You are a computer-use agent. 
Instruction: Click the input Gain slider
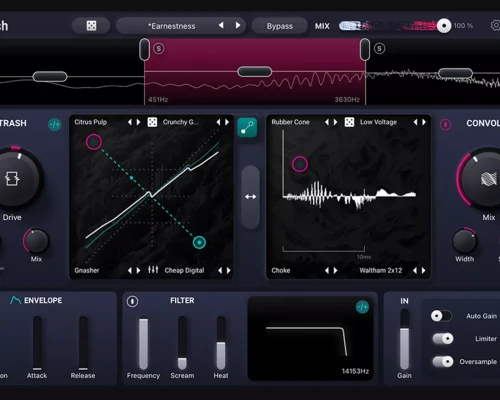[404, 339]
